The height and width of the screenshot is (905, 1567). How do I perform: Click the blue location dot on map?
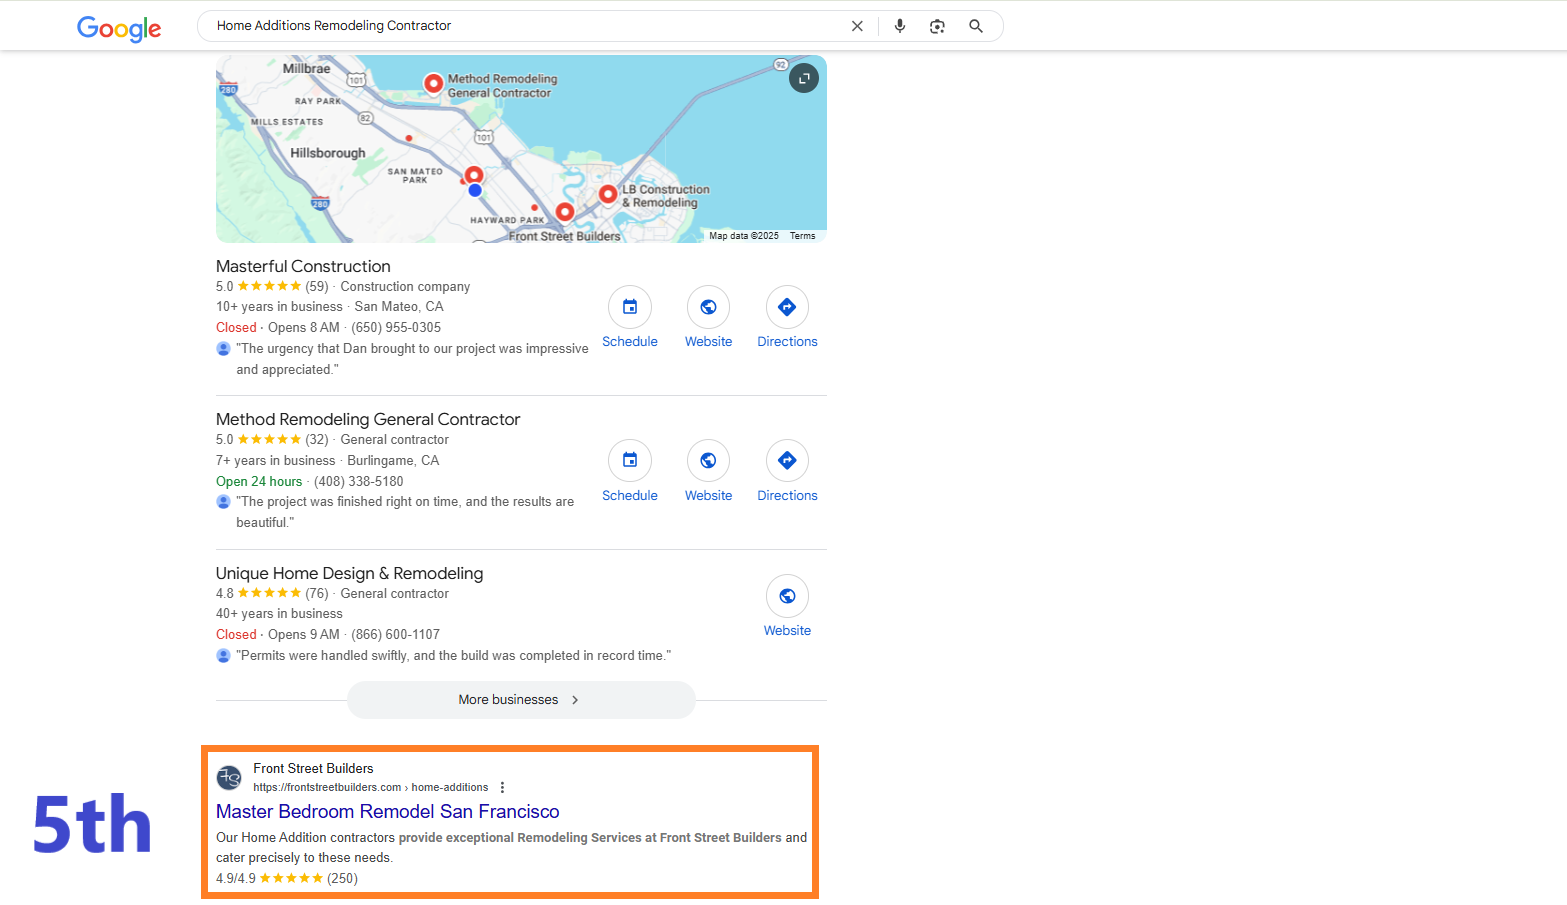475,190
